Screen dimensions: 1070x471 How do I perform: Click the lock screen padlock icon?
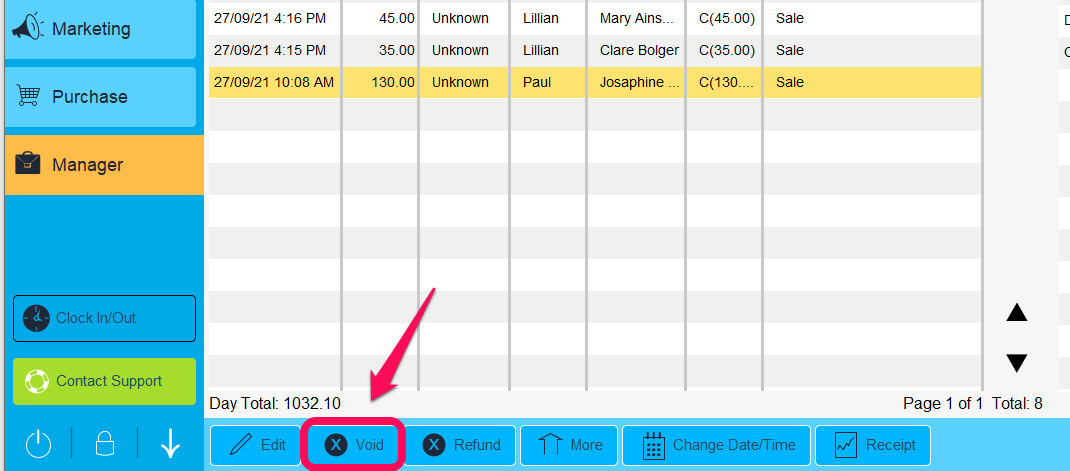[104, 444]
